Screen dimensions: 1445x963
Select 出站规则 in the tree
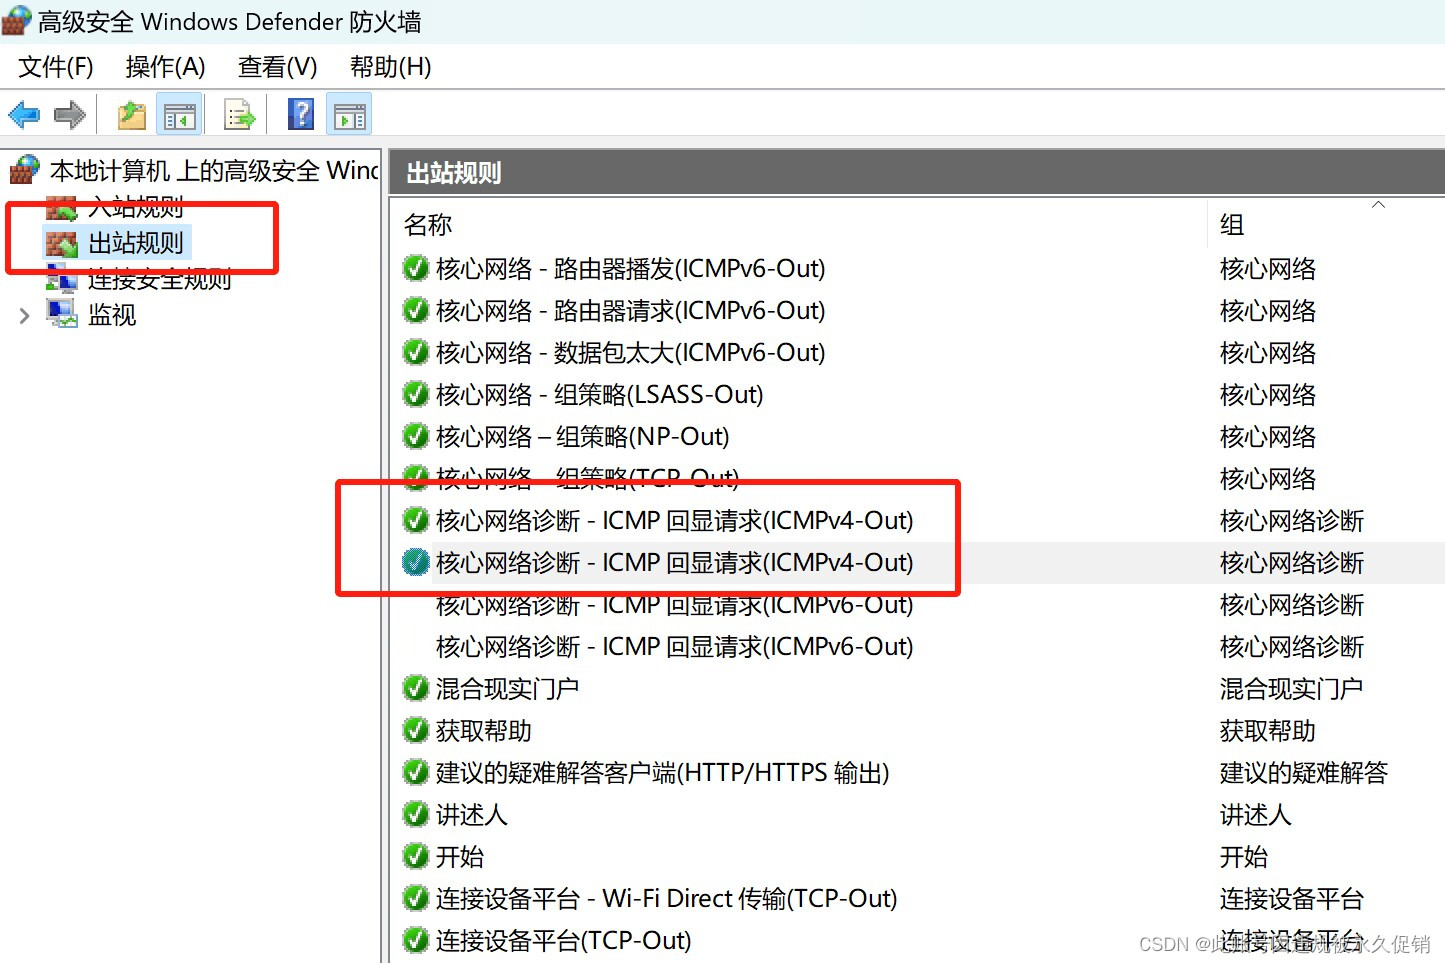136,243
